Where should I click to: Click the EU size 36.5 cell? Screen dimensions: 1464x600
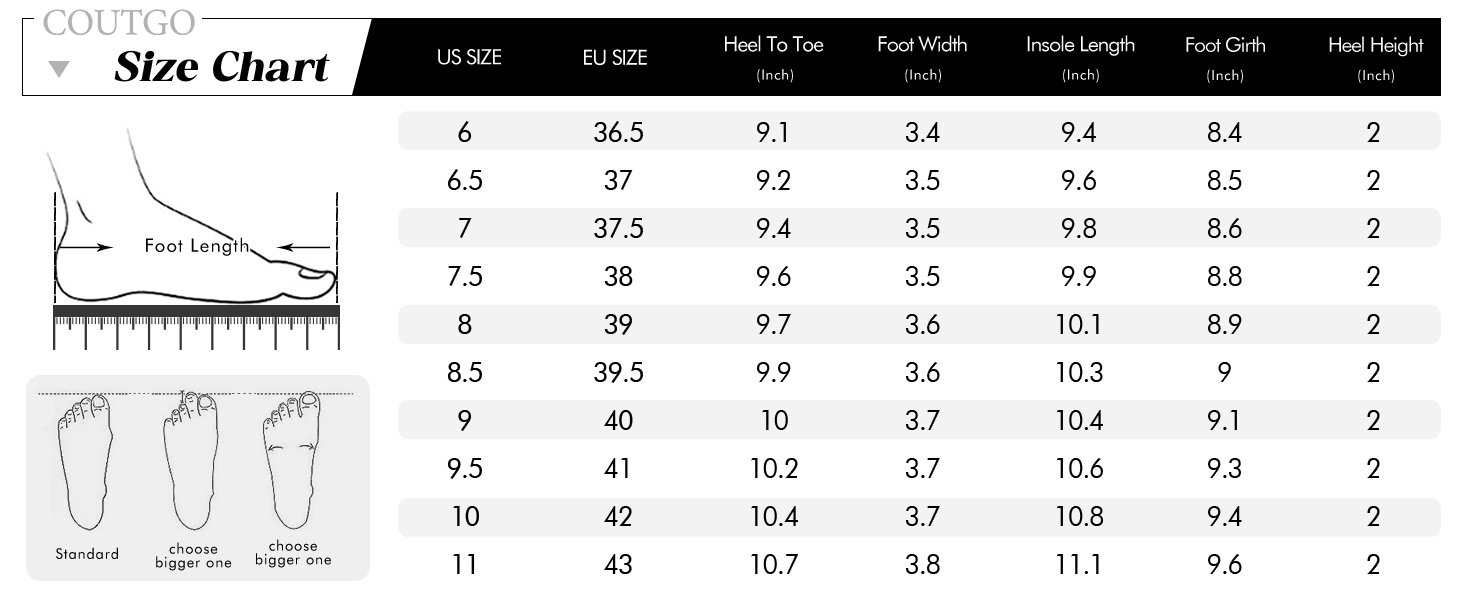point(618,132)
